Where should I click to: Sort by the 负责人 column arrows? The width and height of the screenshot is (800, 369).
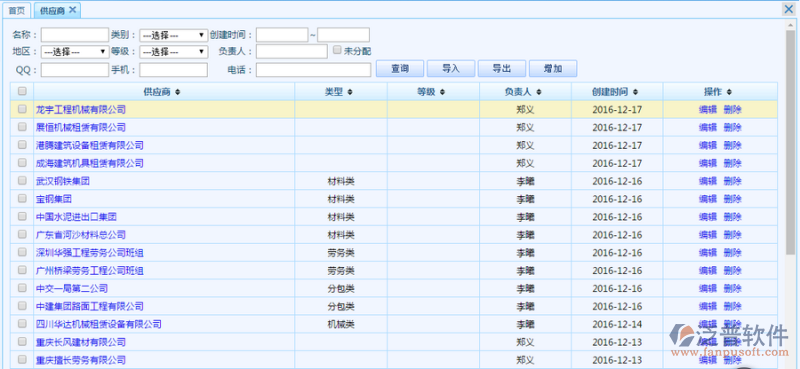(x=539, y=92)
